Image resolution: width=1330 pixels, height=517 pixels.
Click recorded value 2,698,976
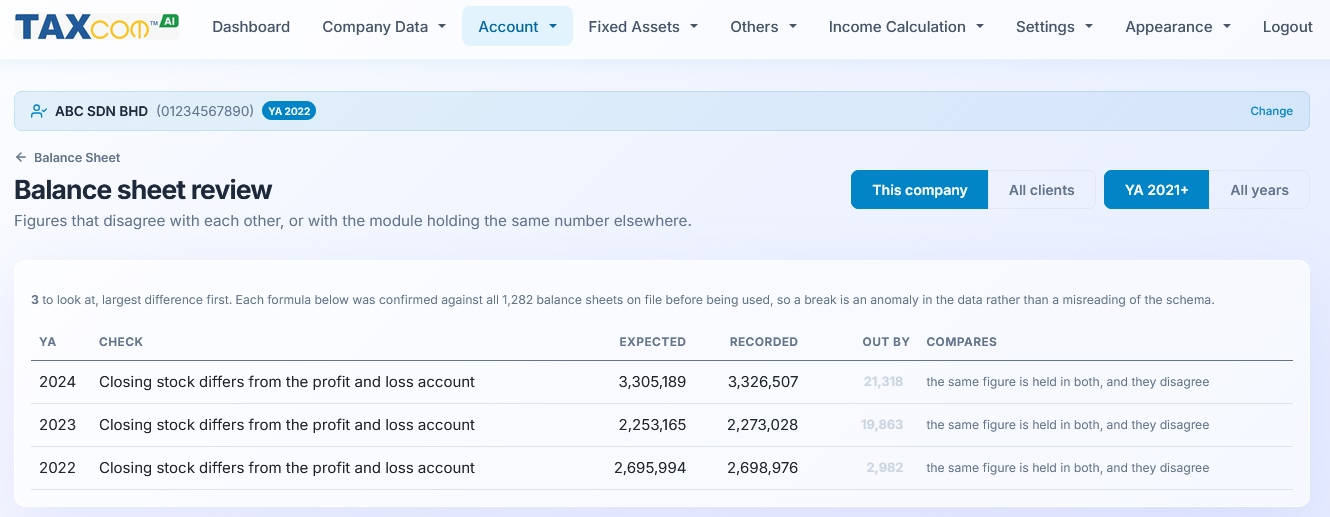(763, 468)
